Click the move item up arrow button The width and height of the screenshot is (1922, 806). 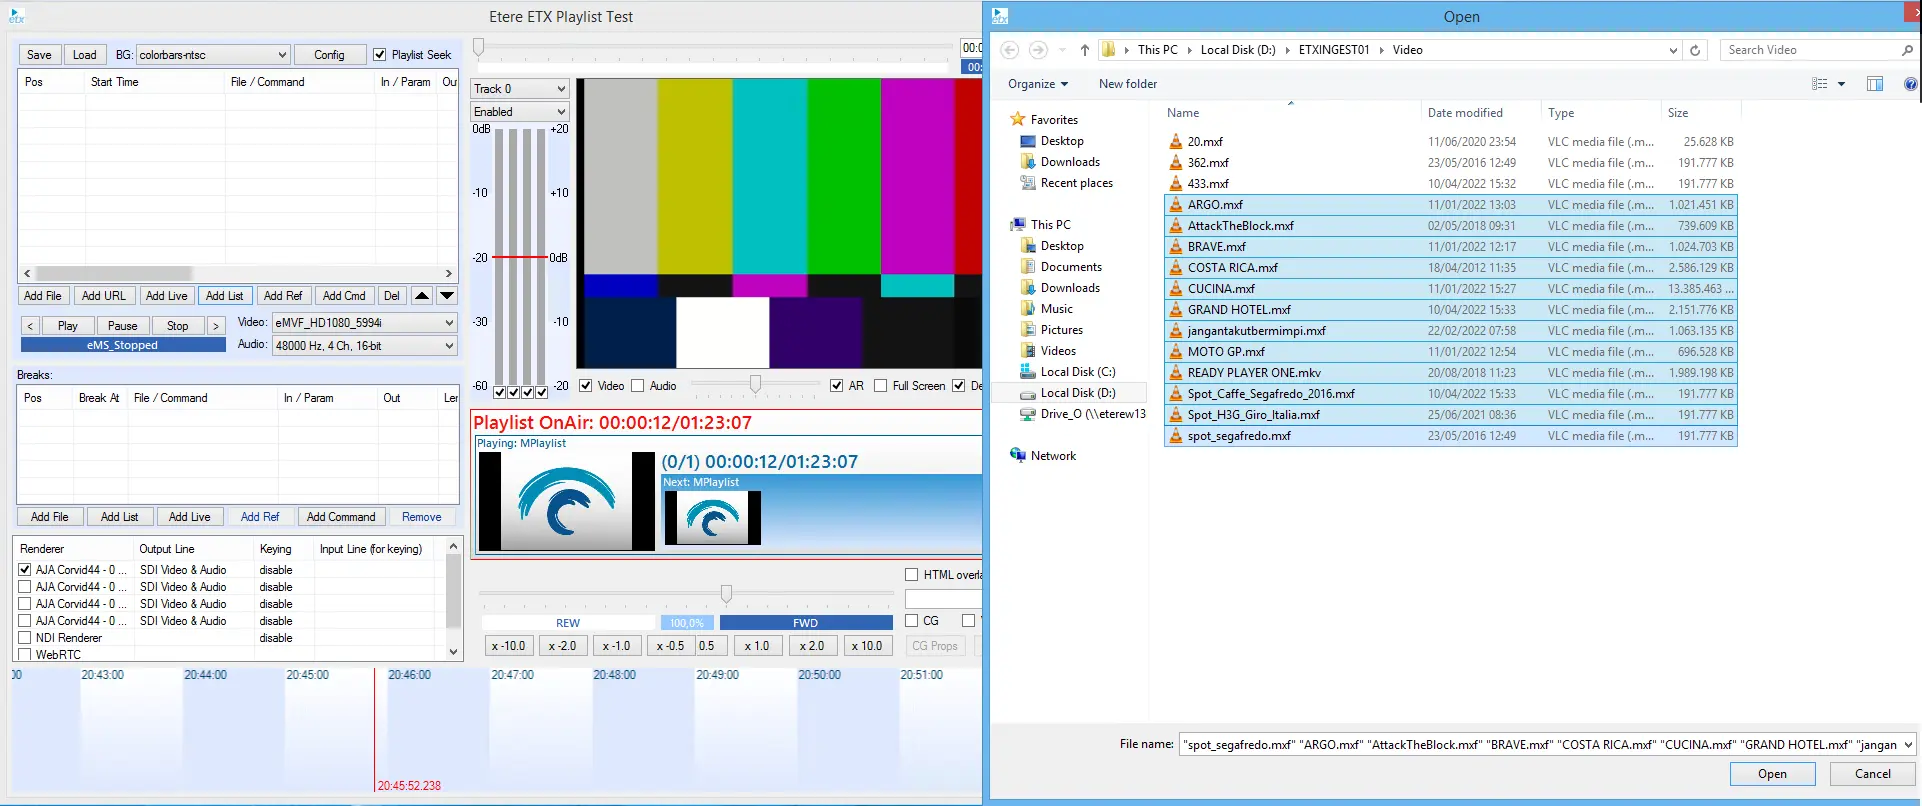pyautogui.click(x=422, y=296)
